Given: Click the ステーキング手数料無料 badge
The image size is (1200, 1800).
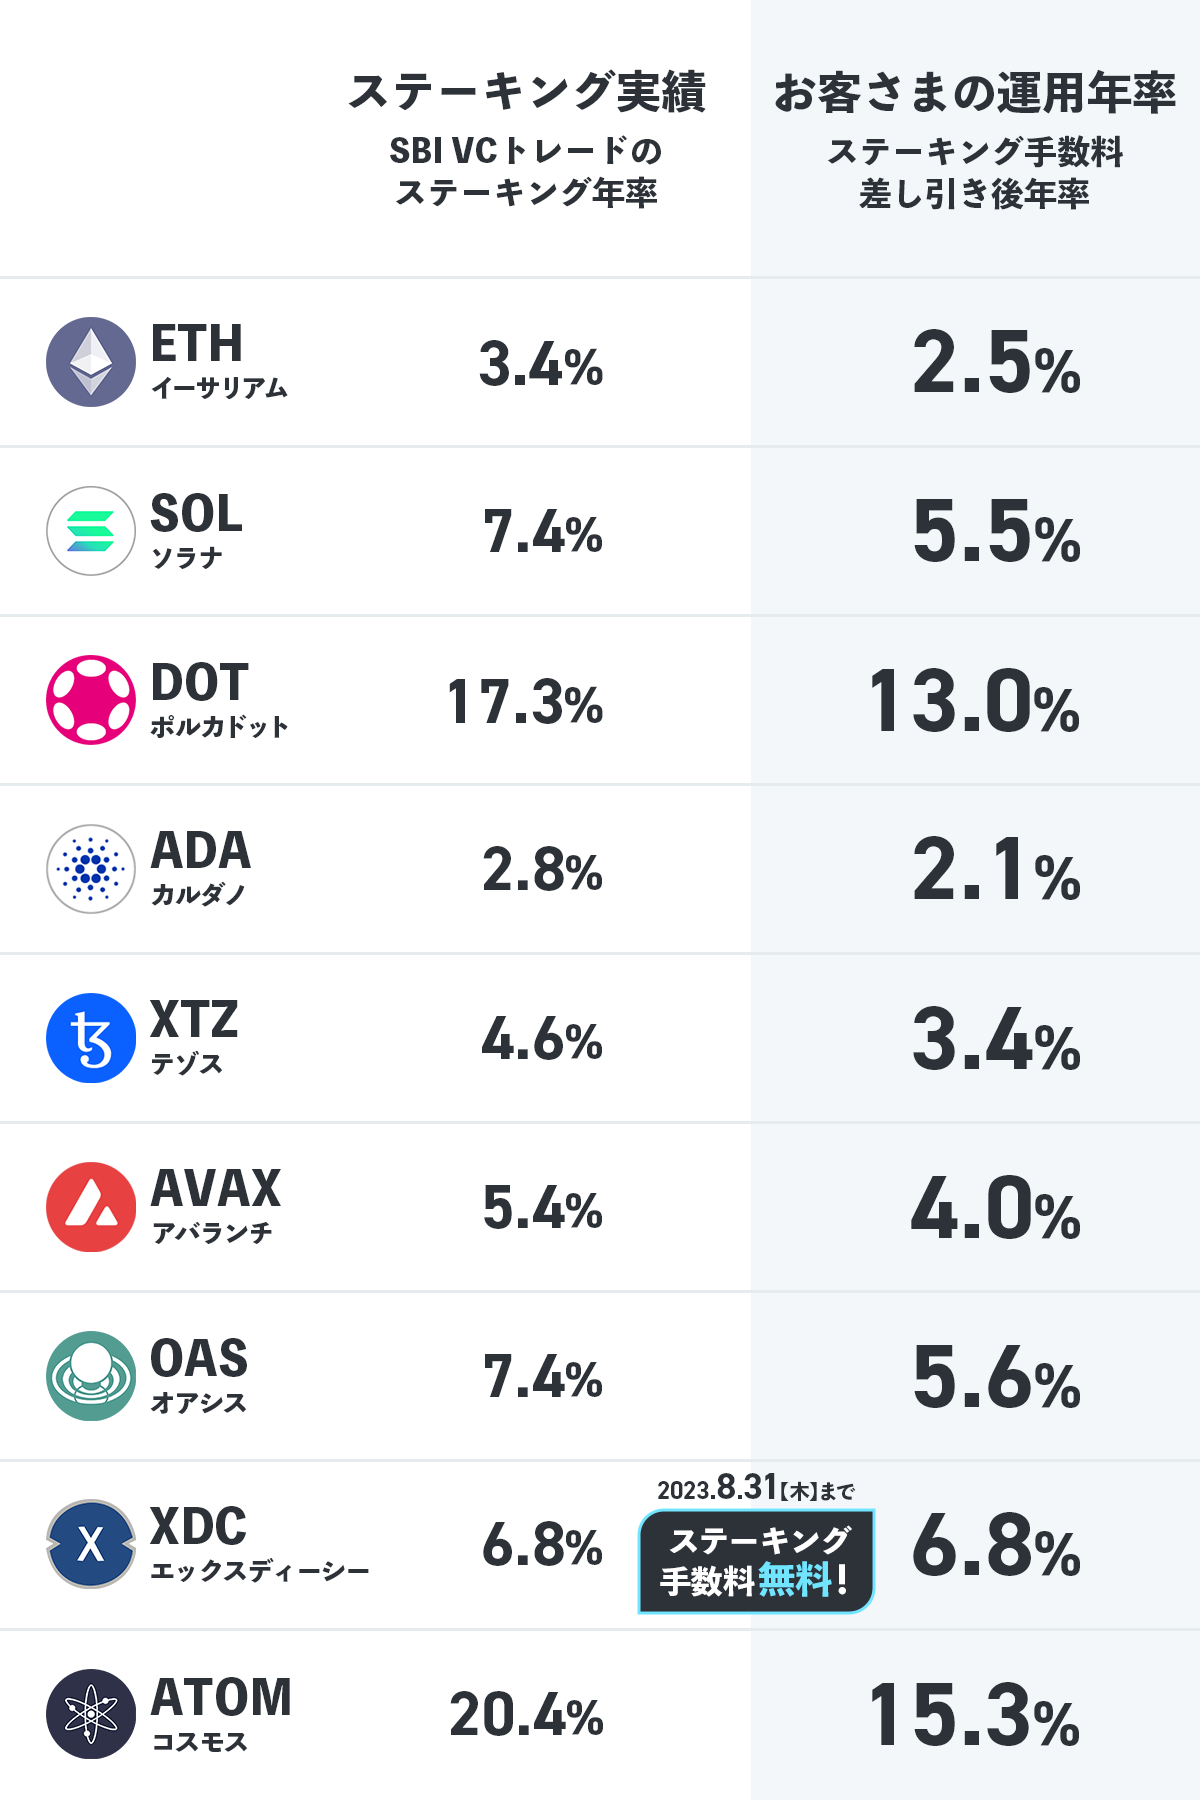Looking at the screenshot, I should pyautogui.click(x=756, y=1561).
